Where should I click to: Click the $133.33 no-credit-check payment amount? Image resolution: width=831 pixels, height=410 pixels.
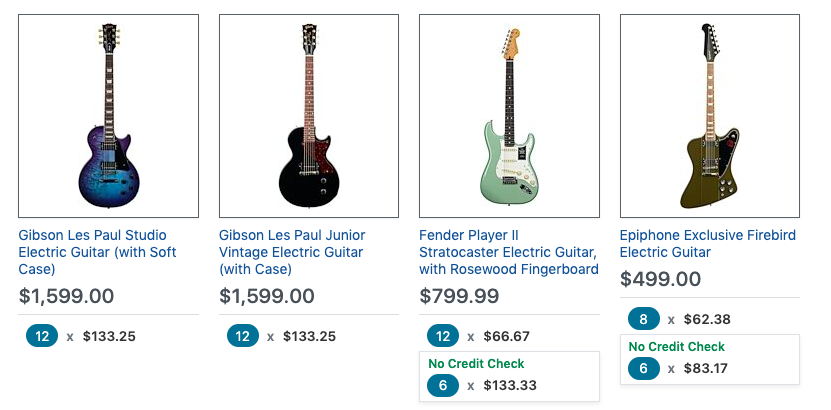click(x=509, y=385)
